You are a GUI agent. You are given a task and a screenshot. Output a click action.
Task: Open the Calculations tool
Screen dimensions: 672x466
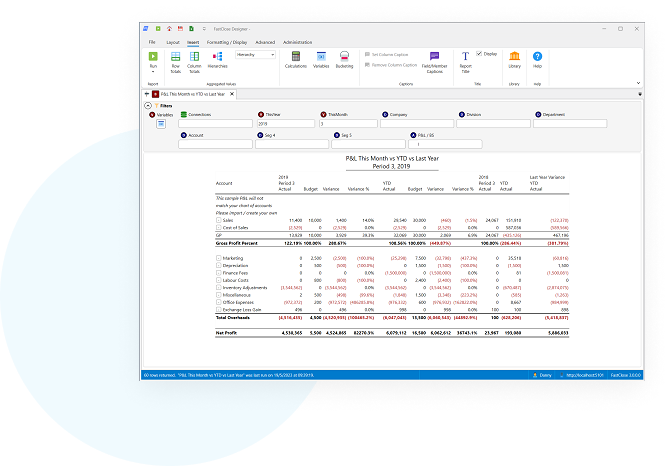pos(295,58)
